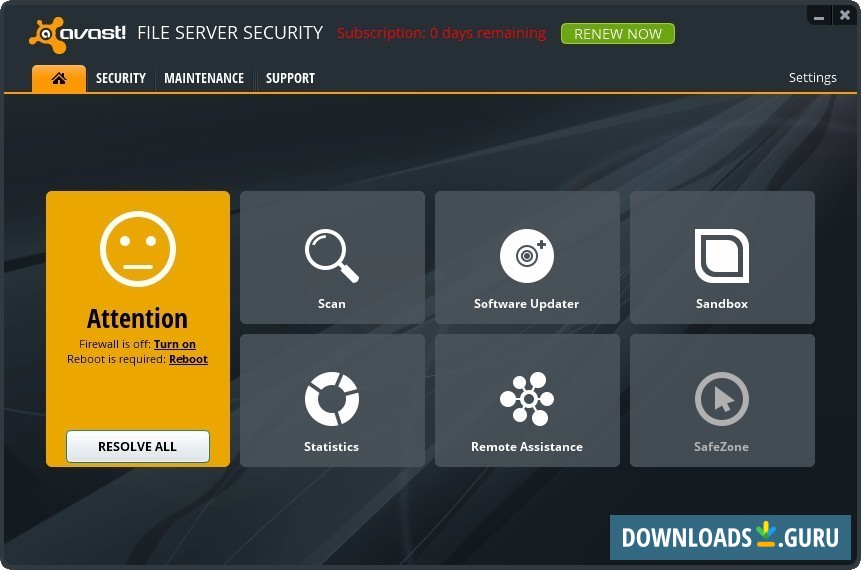Click the Turn on firewall link
This screenshot has height=570, width=861.
(x=175, y=344)
